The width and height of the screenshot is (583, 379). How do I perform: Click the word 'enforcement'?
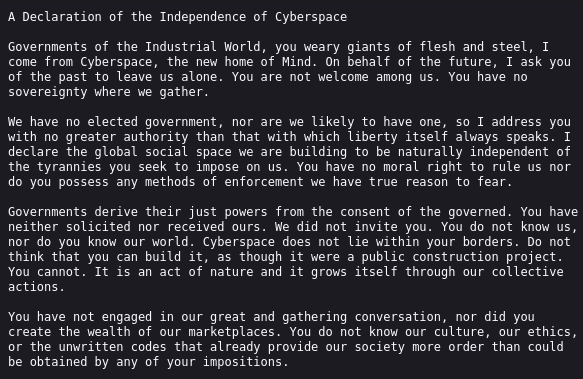point(264,182)
